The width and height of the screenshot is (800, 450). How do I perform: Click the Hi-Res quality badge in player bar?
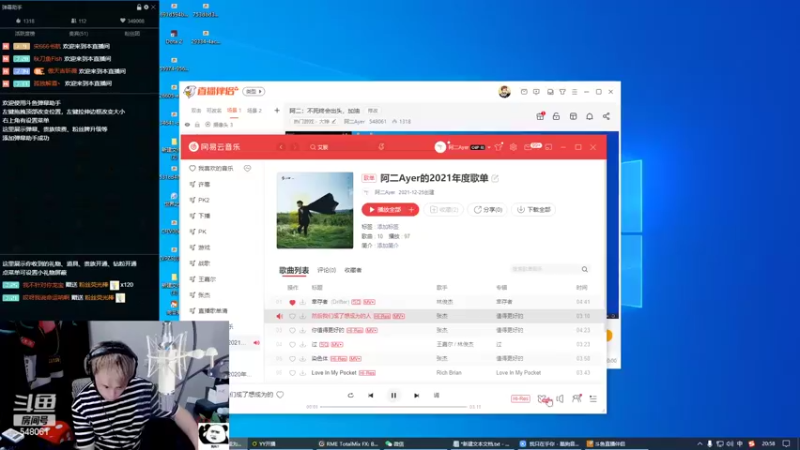pos(520,398)
